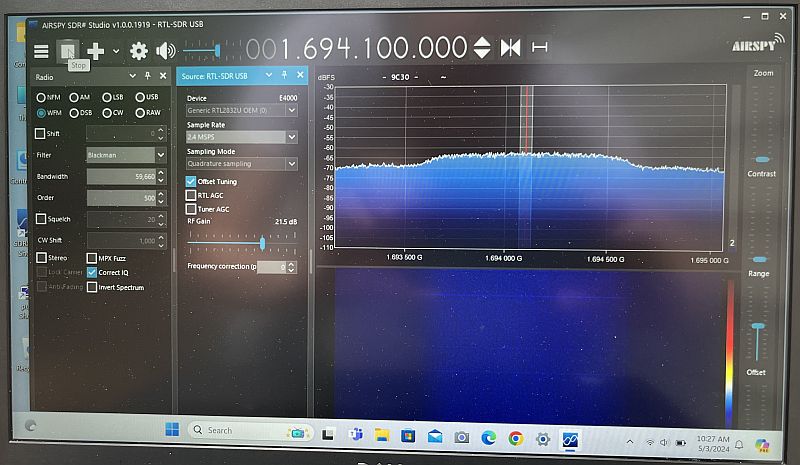Mute audio with the speaker icon
Screen dimensions: 800x465
165,50
